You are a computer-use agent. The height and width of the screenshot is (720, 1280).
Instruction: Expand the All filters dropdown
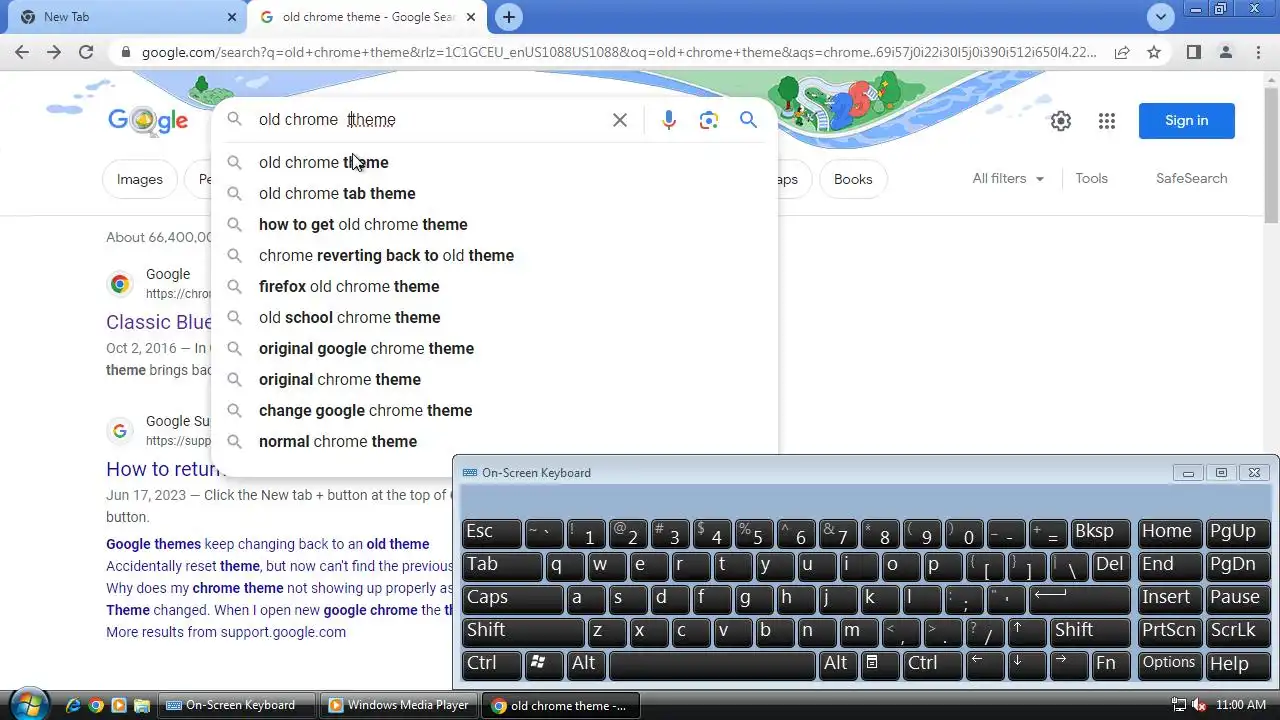click(1008, 178)
